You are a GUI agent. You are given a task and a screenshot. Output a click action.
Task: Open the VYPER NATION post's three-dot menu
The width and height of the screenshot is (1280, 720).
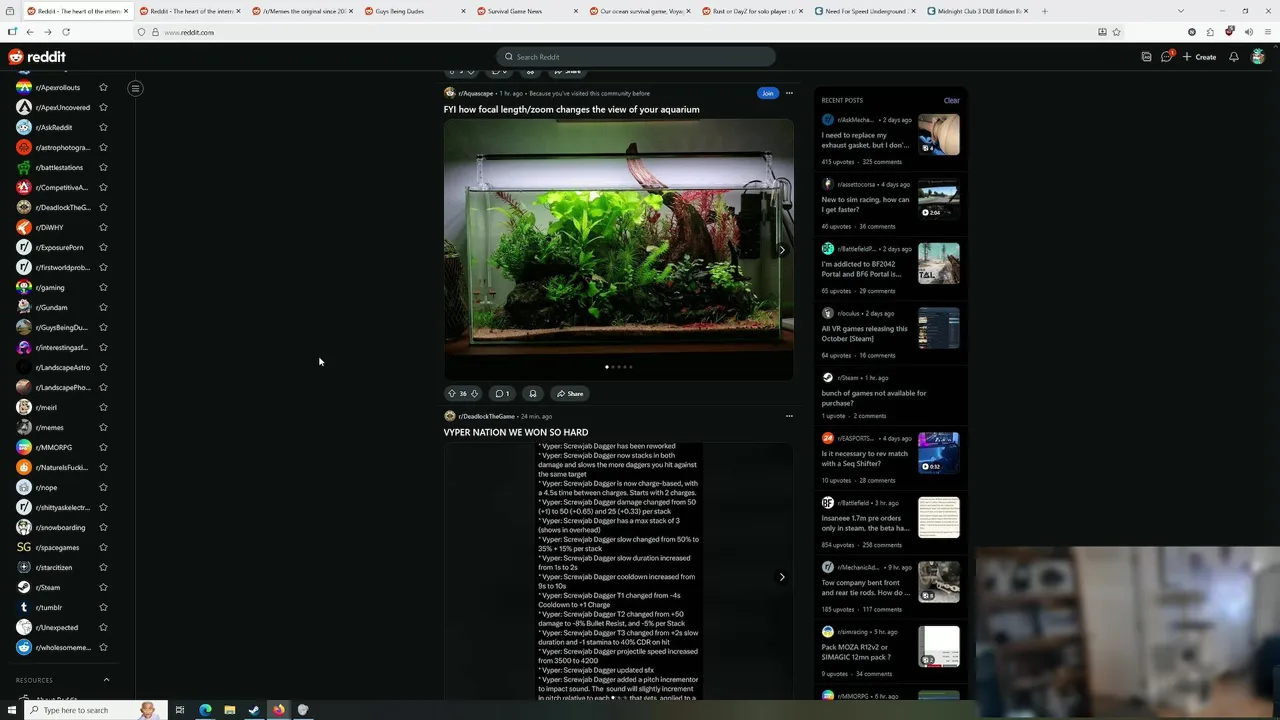click(789, 416)
